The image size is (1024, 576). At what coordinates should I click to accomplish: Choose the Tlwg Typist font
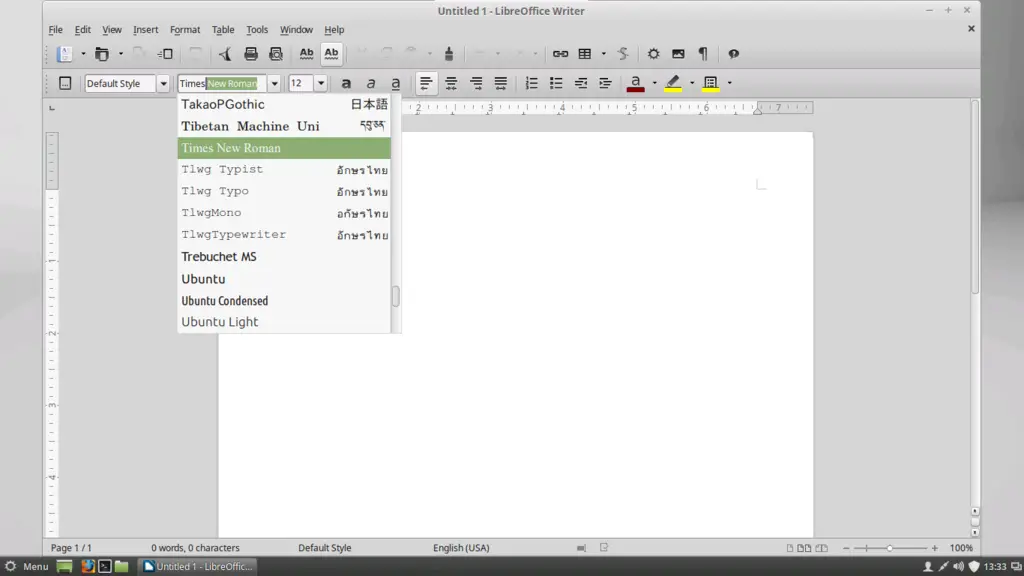click(284, 170)
